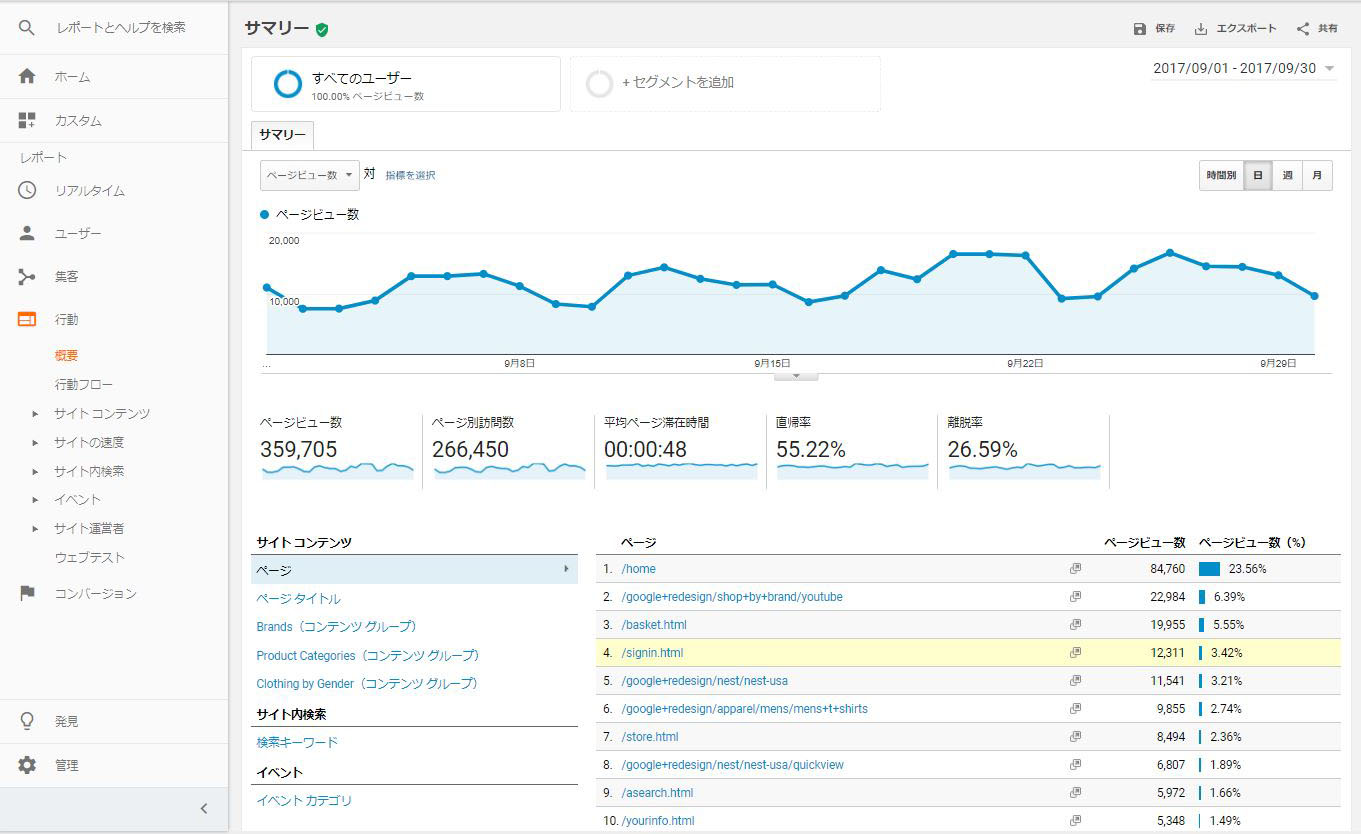
Task: Open /store.html external link icon
Action: 1075,737
